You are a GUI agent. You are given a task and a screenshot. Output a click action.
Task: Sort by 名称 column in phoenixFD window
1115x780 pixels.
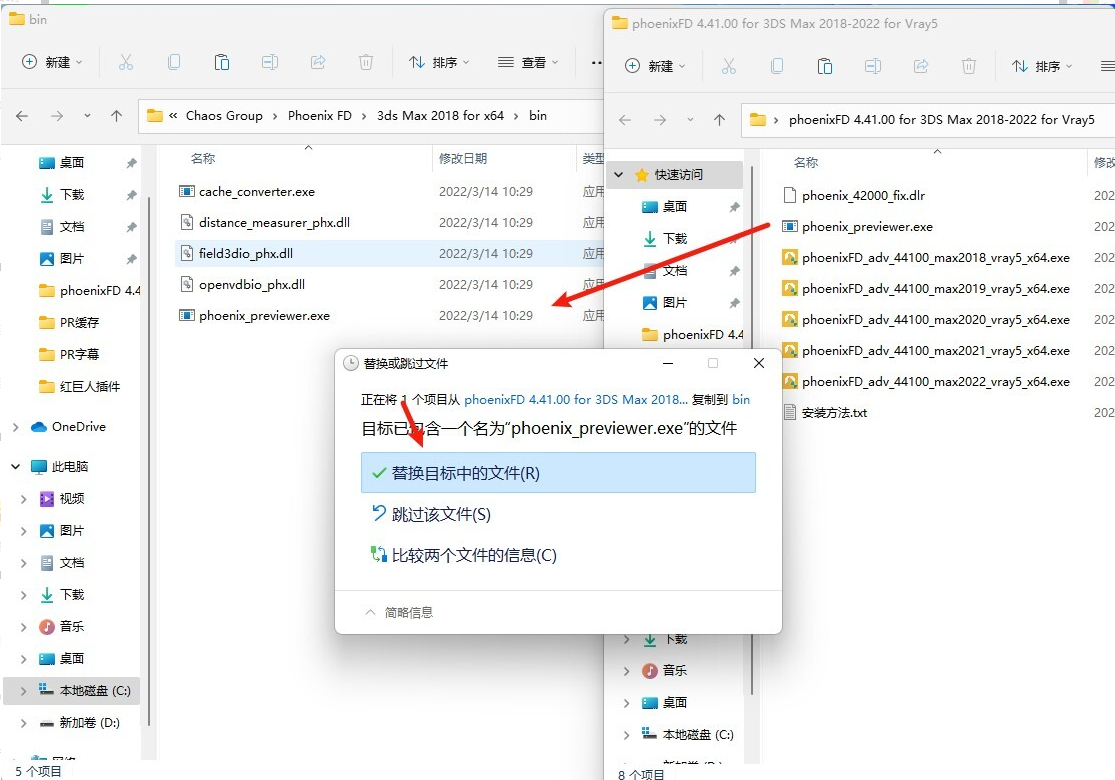click(806, 163)
